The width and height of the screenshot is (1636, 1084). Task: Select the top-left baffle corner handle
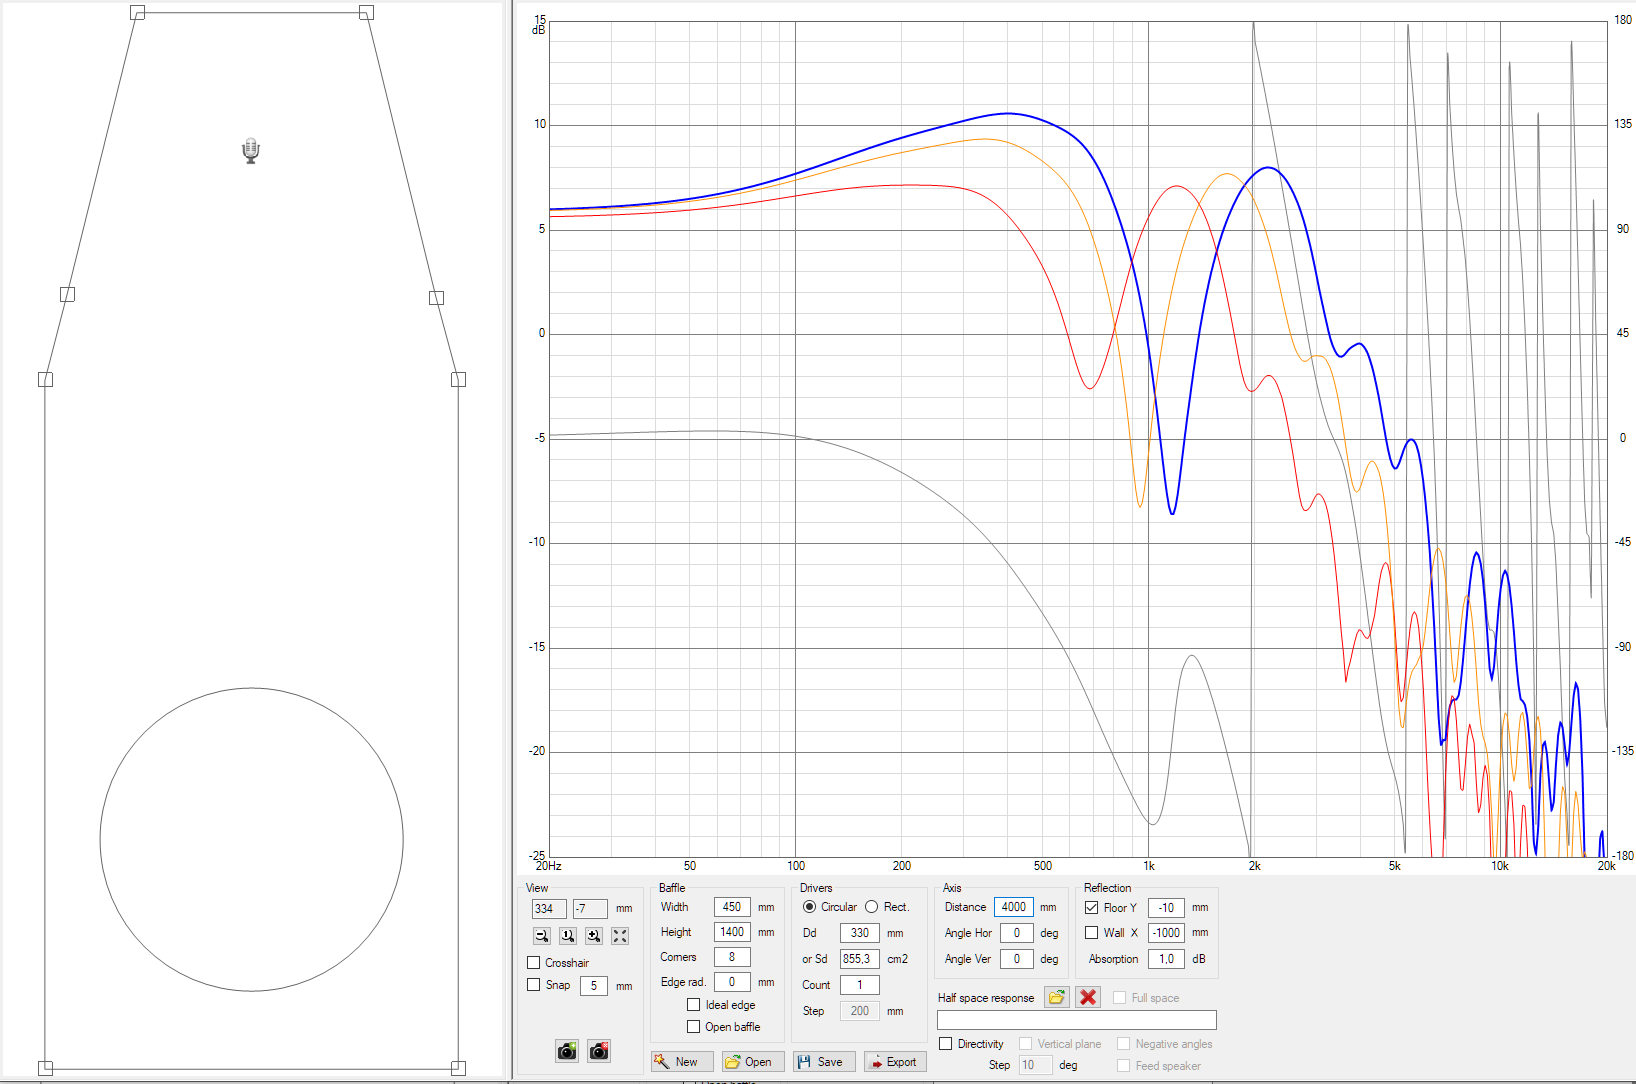coord(138,13)
